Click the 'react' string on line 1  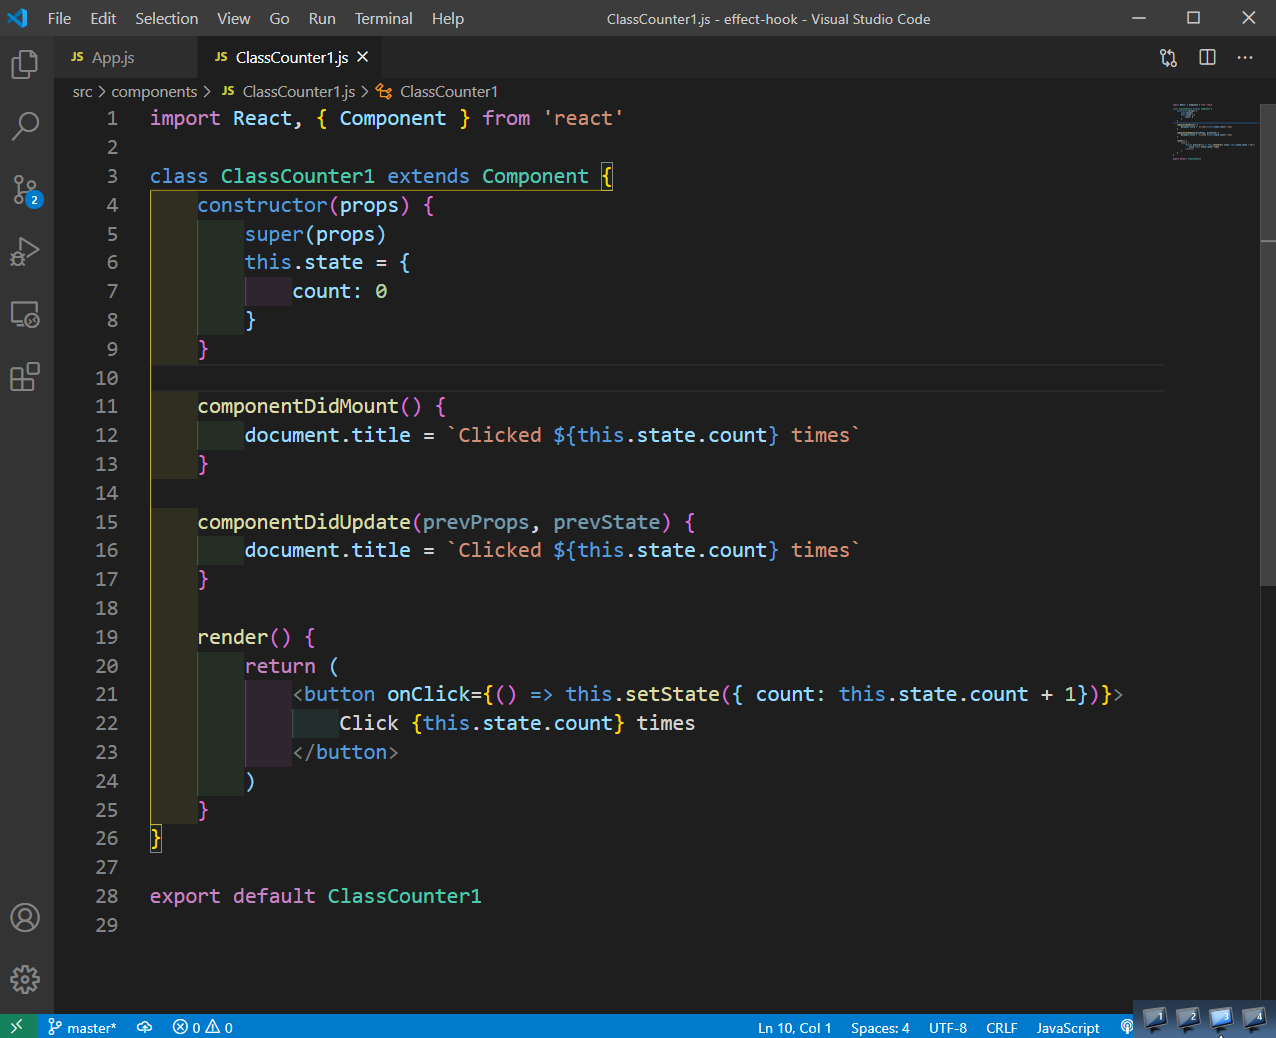point(583,118)
